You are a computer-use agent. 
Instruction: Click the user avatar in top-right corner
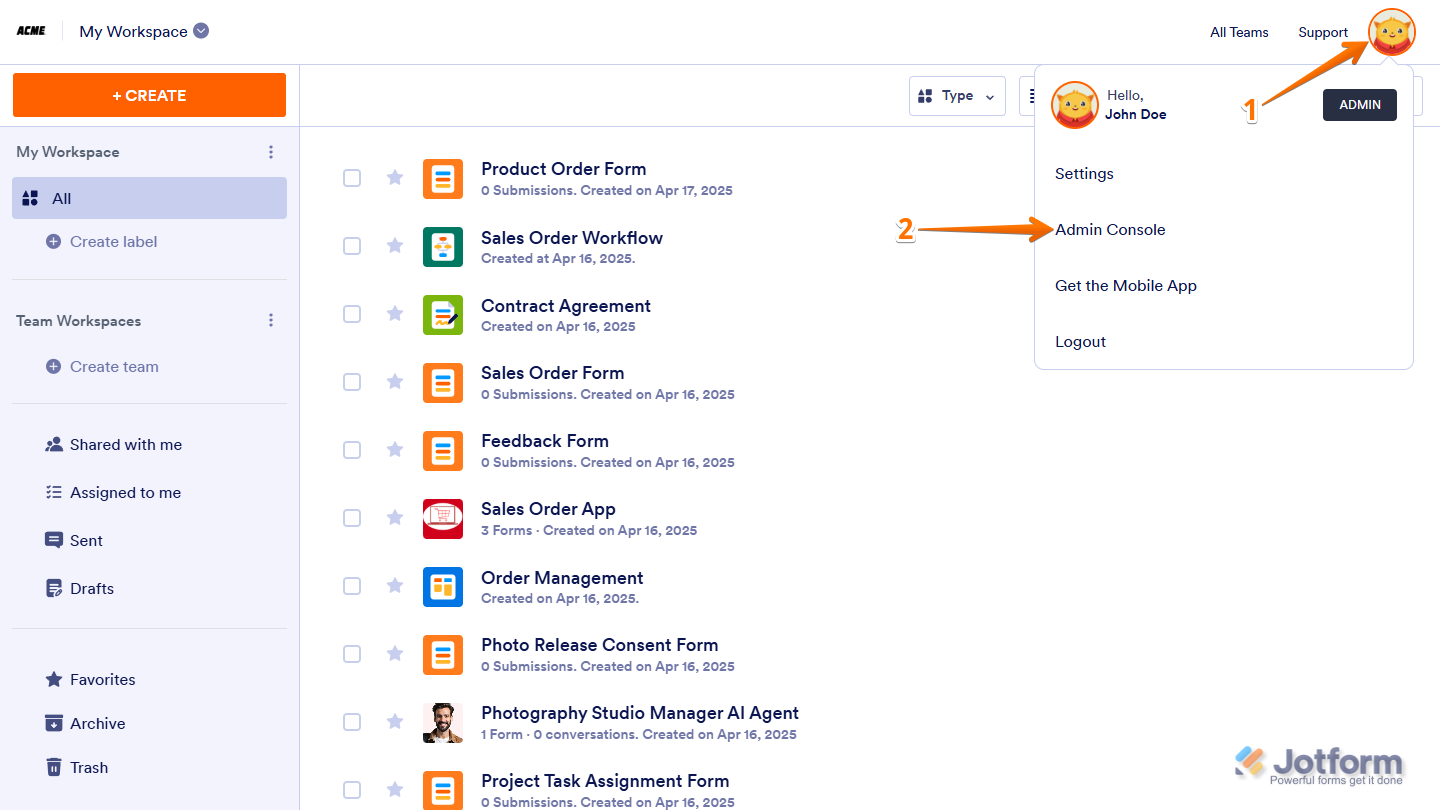coord(1392,33)
